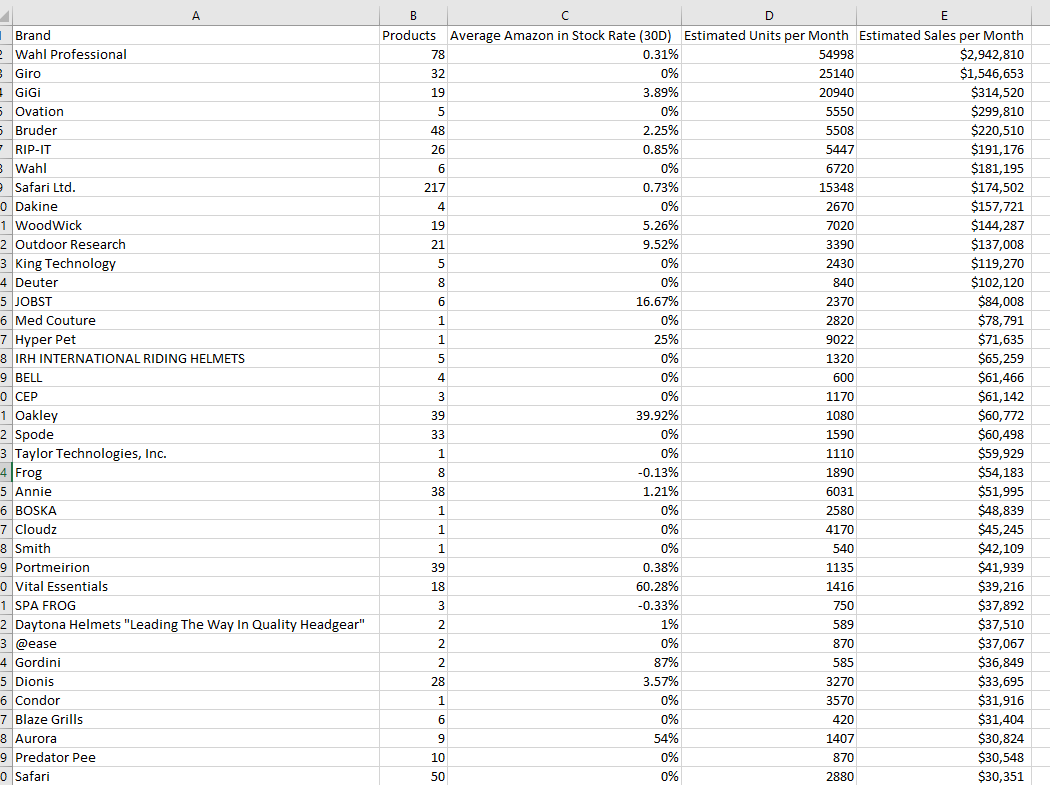The width and height of the screenshot is (1050, 785).
Task: Select the Wahl Professional brand cell
Action: [196, 54]
